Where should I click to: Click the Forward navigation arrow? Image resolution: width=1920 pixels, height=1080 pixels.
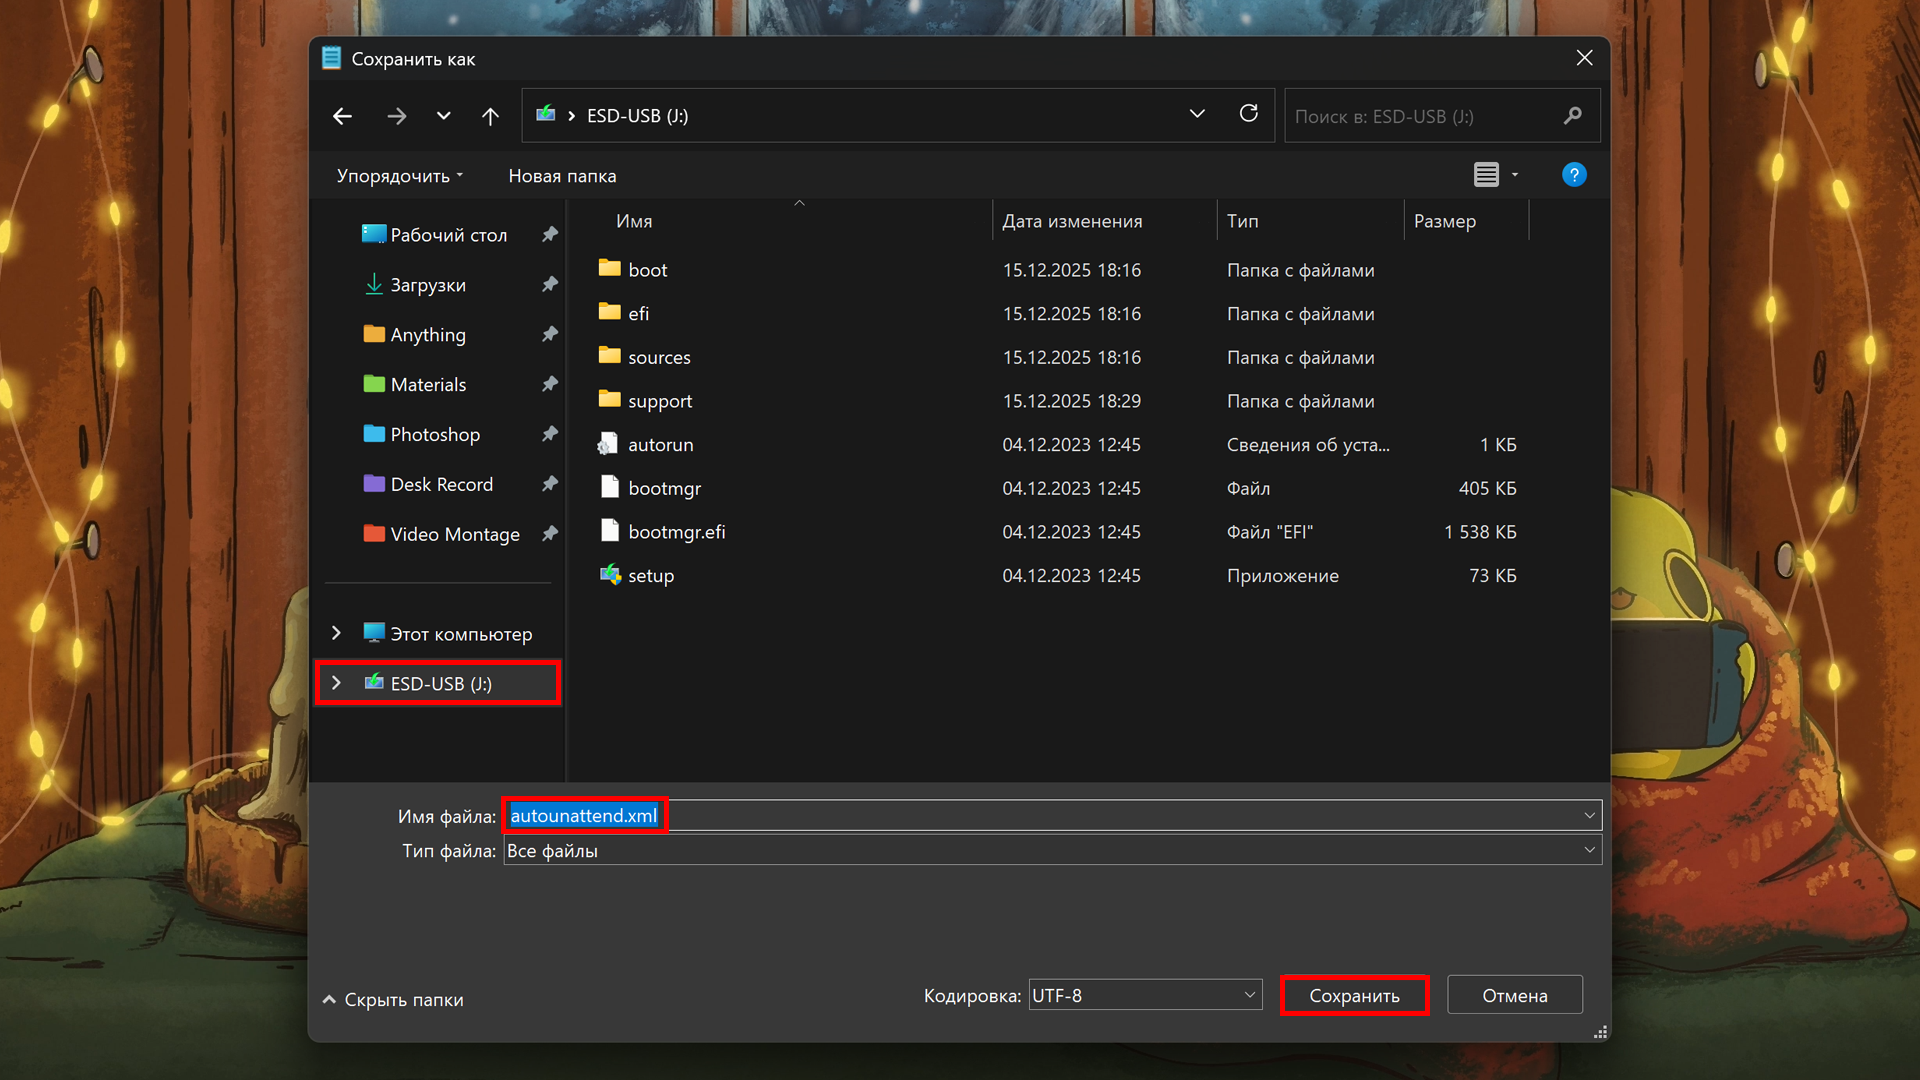tap(396, 116)
